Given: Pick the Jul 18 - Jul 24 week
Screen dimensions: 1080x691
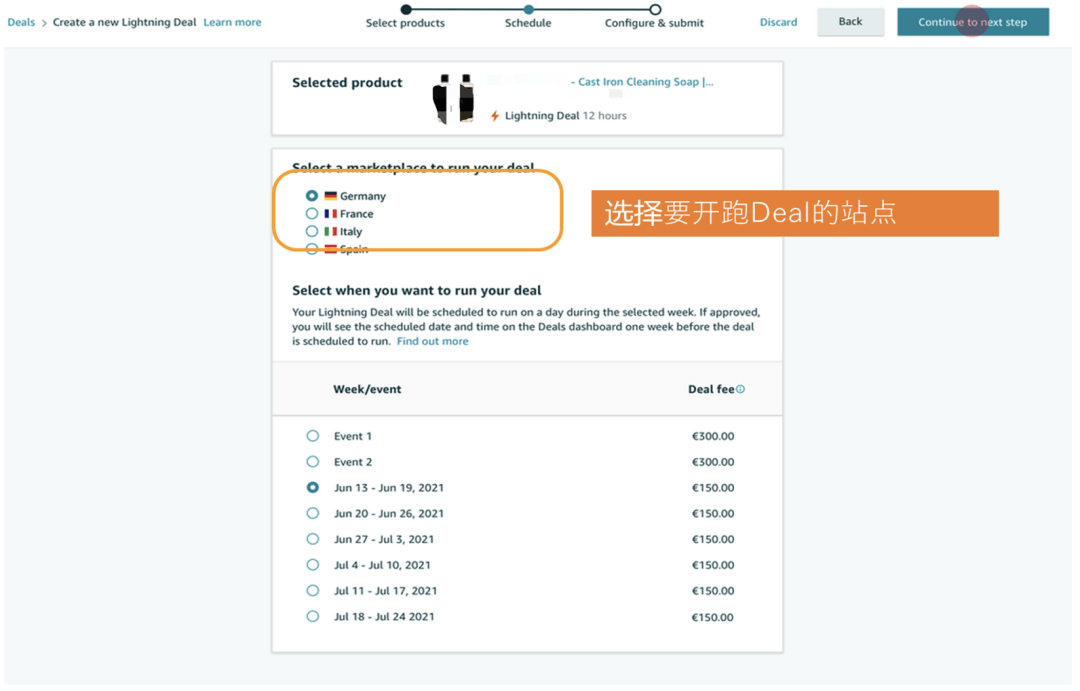Looking at the screenshot, I should click(x=313, y=617).
